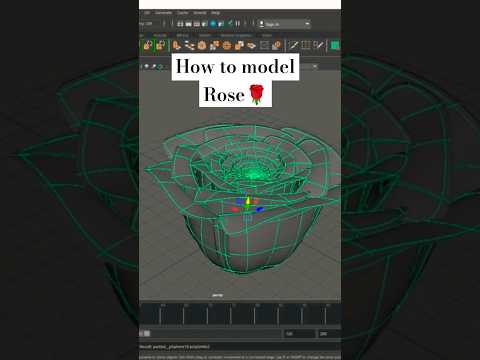Click the animation end time field 200
This screenshot has width=480, height=360.
coord(329,334)
